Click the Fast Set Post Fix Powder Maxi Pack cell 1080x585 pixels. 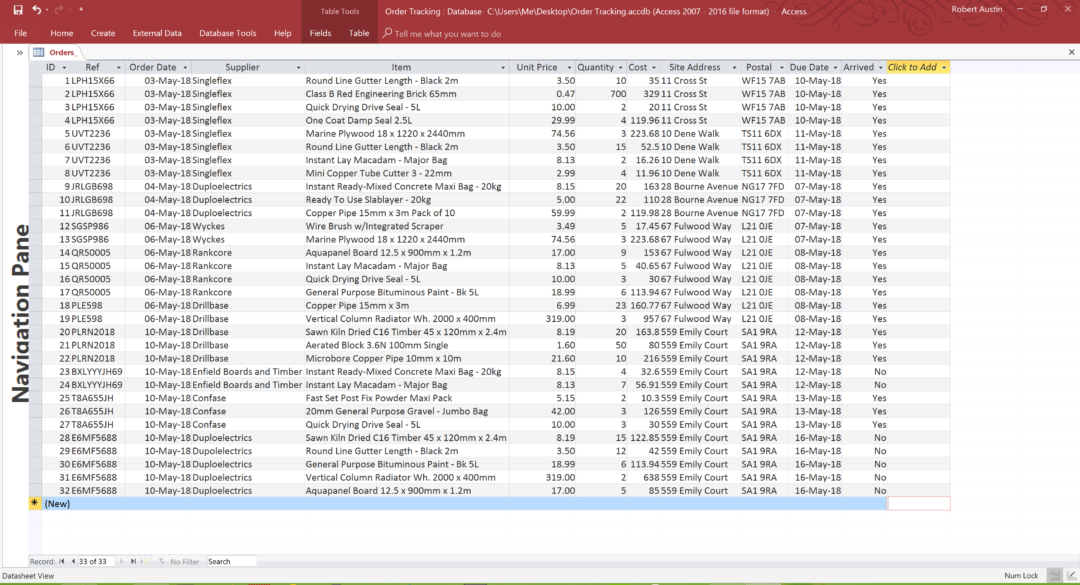pos(406,398)
